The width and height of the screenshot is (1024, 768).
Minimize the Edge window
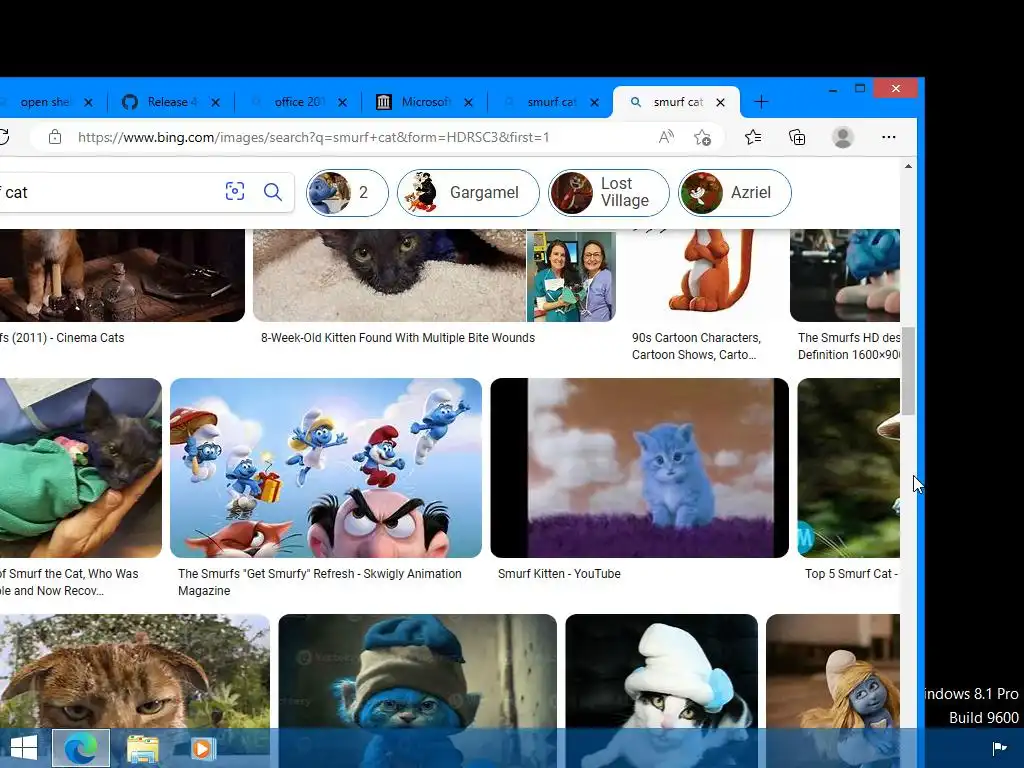click(x=833, y=89)
